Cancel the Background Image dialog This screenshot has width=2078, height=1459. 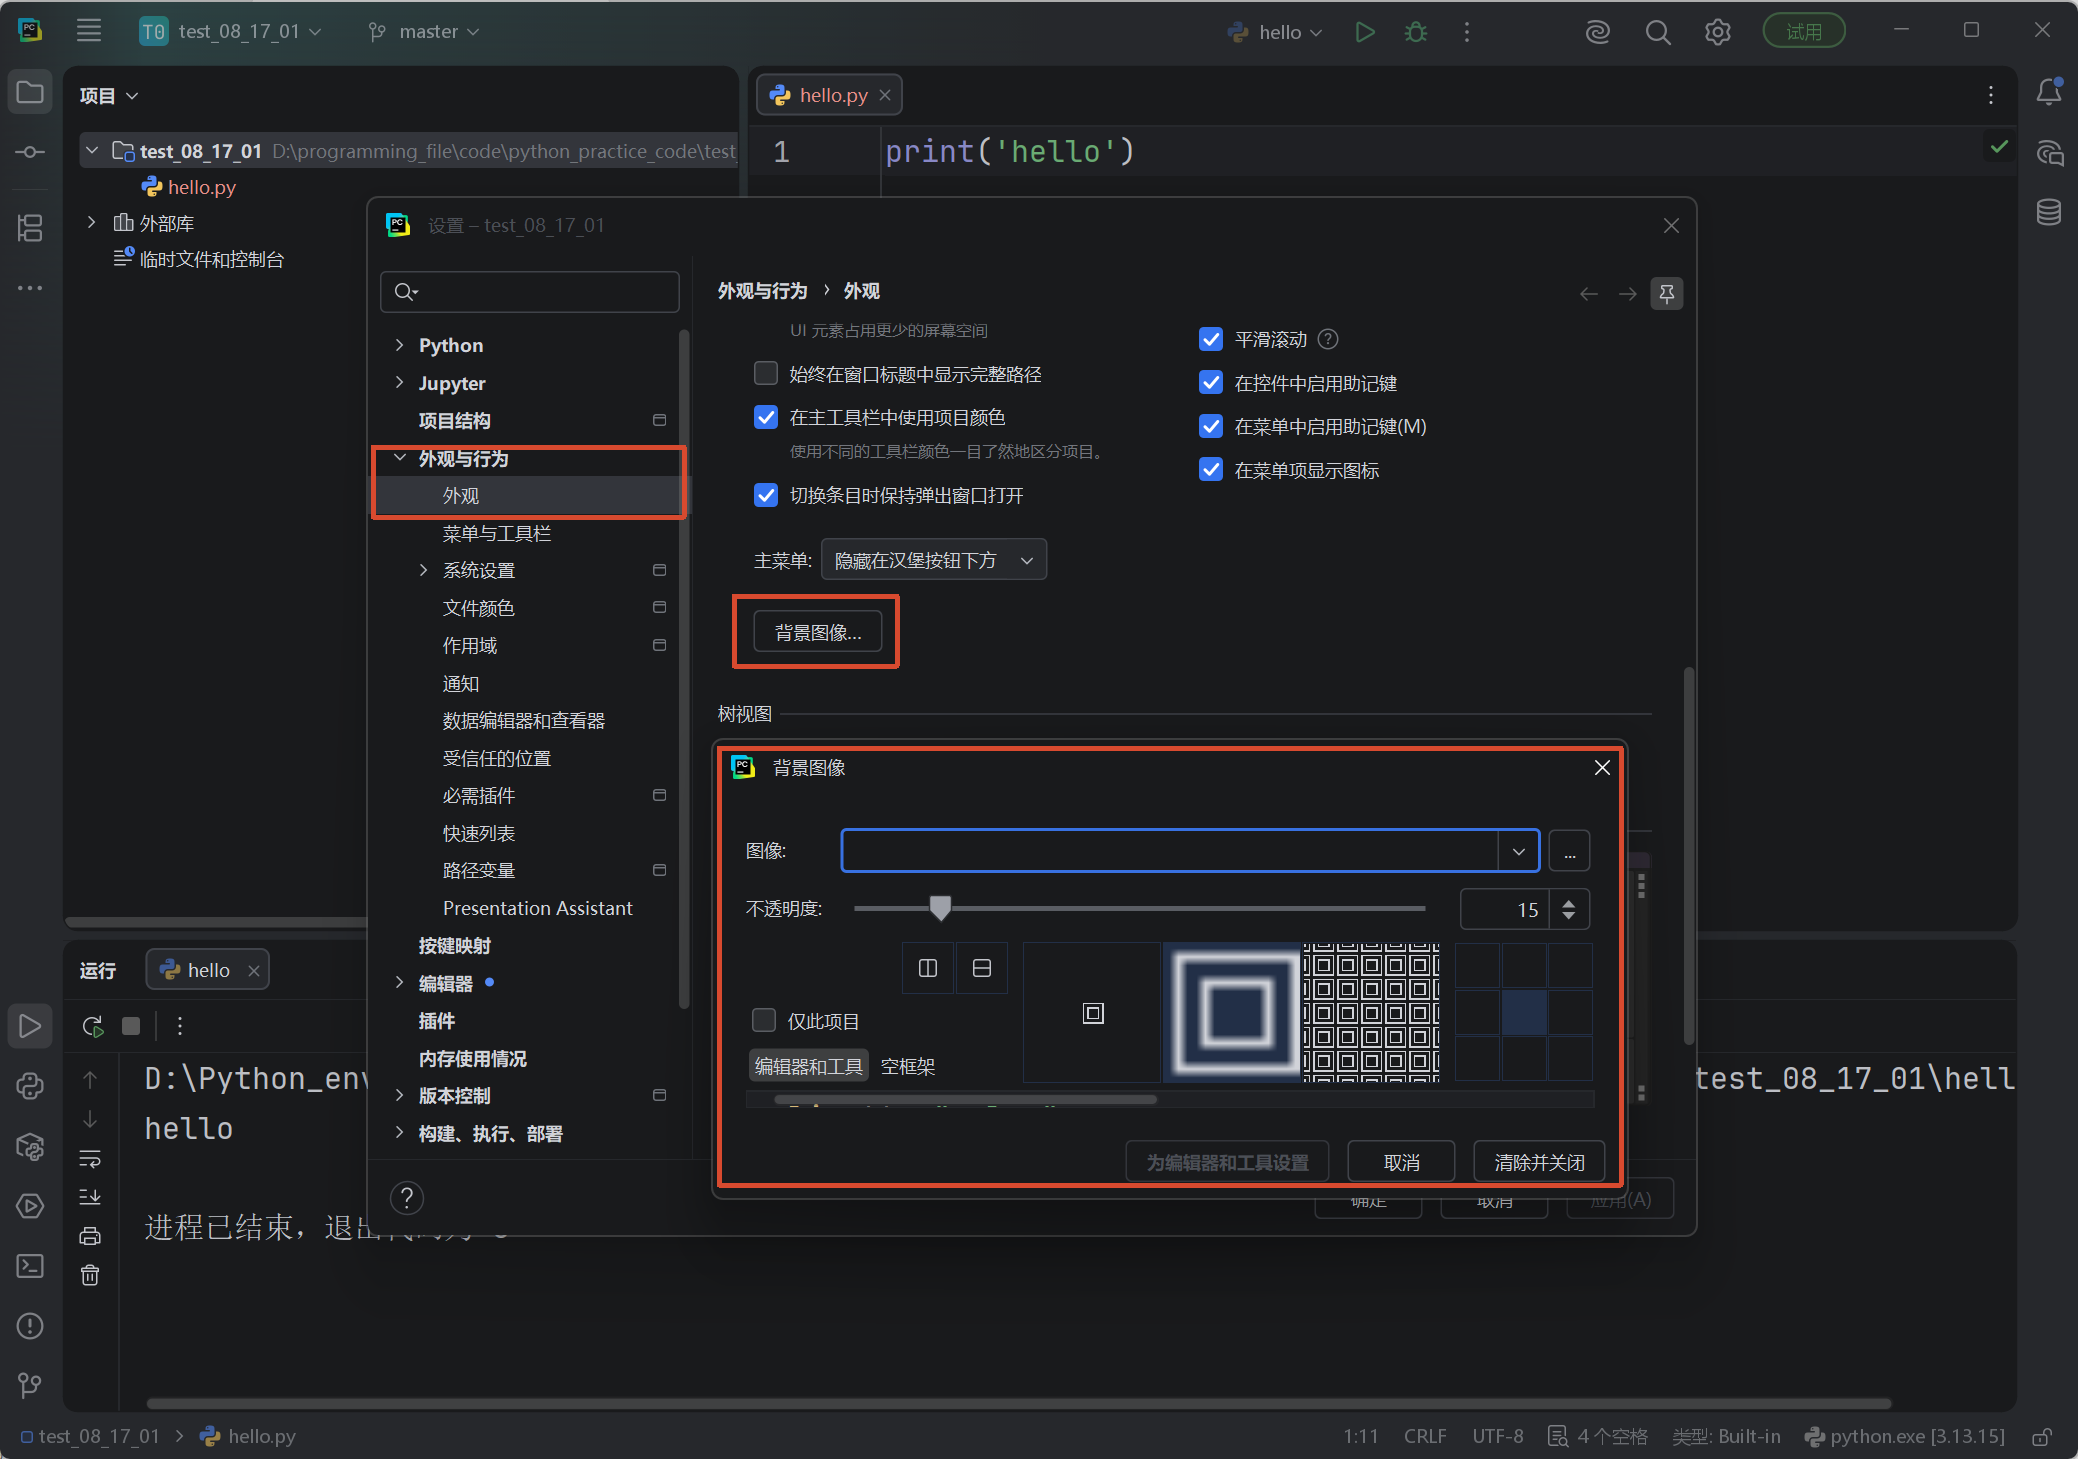pos(1401,1162)
